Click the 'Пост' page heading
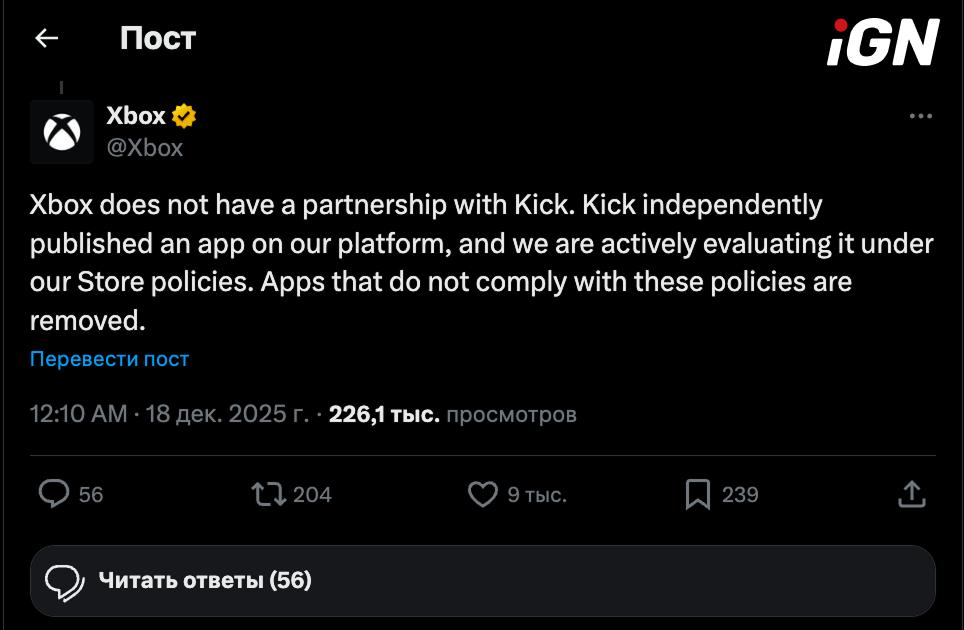The height and width of the screenshot is (630, 964). pos(158,39)
